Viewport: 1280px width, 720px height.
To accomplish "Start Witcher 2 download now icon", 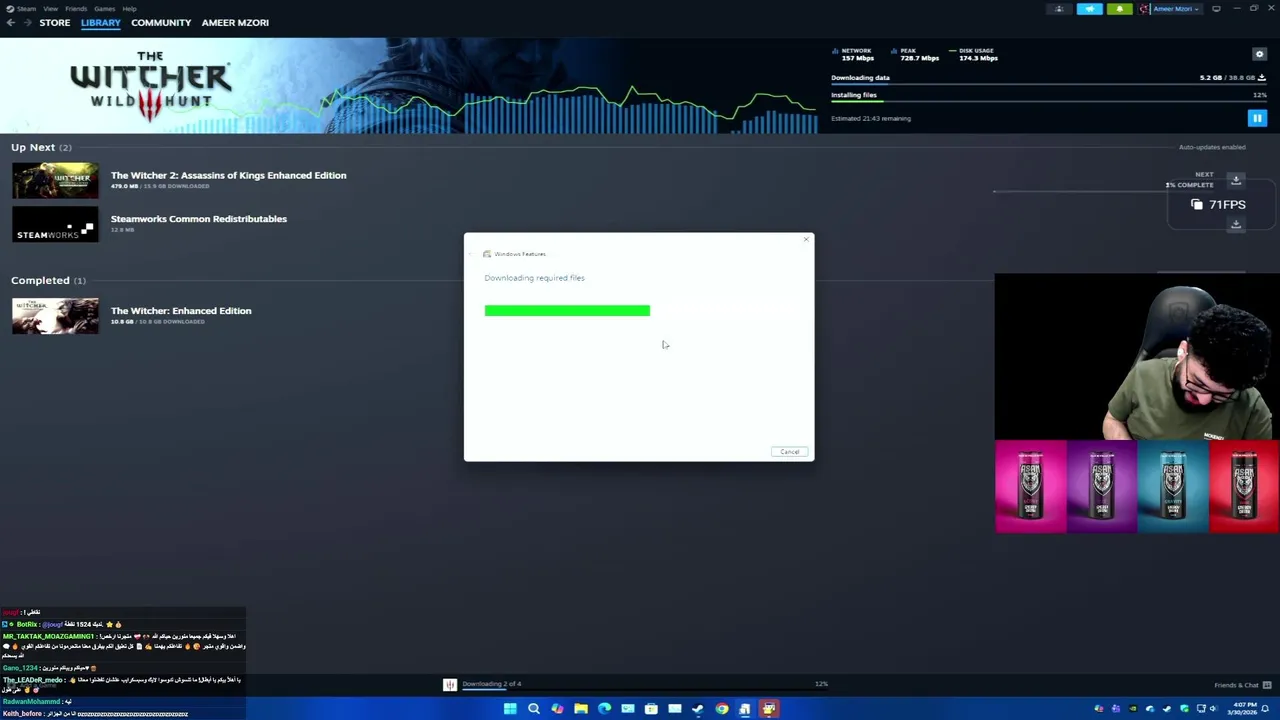I will coord(1236,180).
